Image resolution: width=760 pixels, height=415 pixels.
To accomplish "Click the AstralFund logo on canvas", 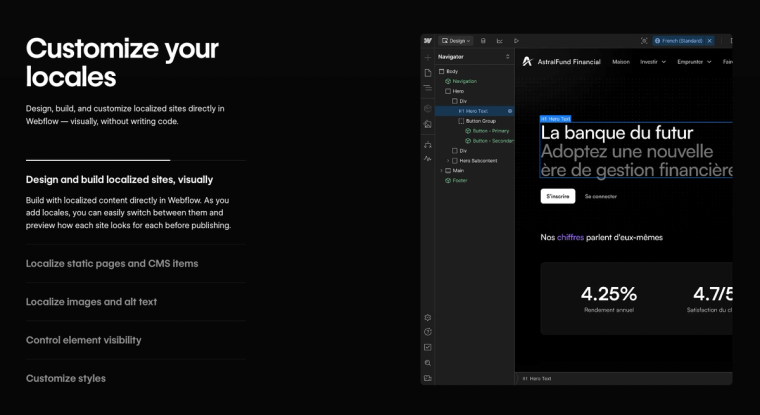I will (x=561, y=62).
